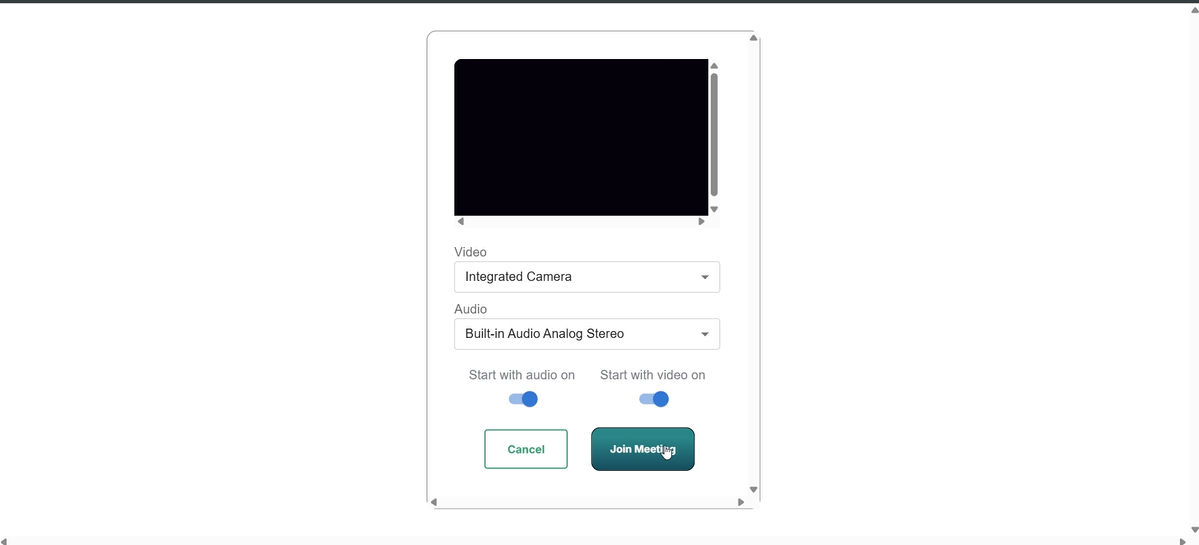Expand the Built-in Audio Analog Stereo dropdown
1199x545 pixels.
pos(587,334)
